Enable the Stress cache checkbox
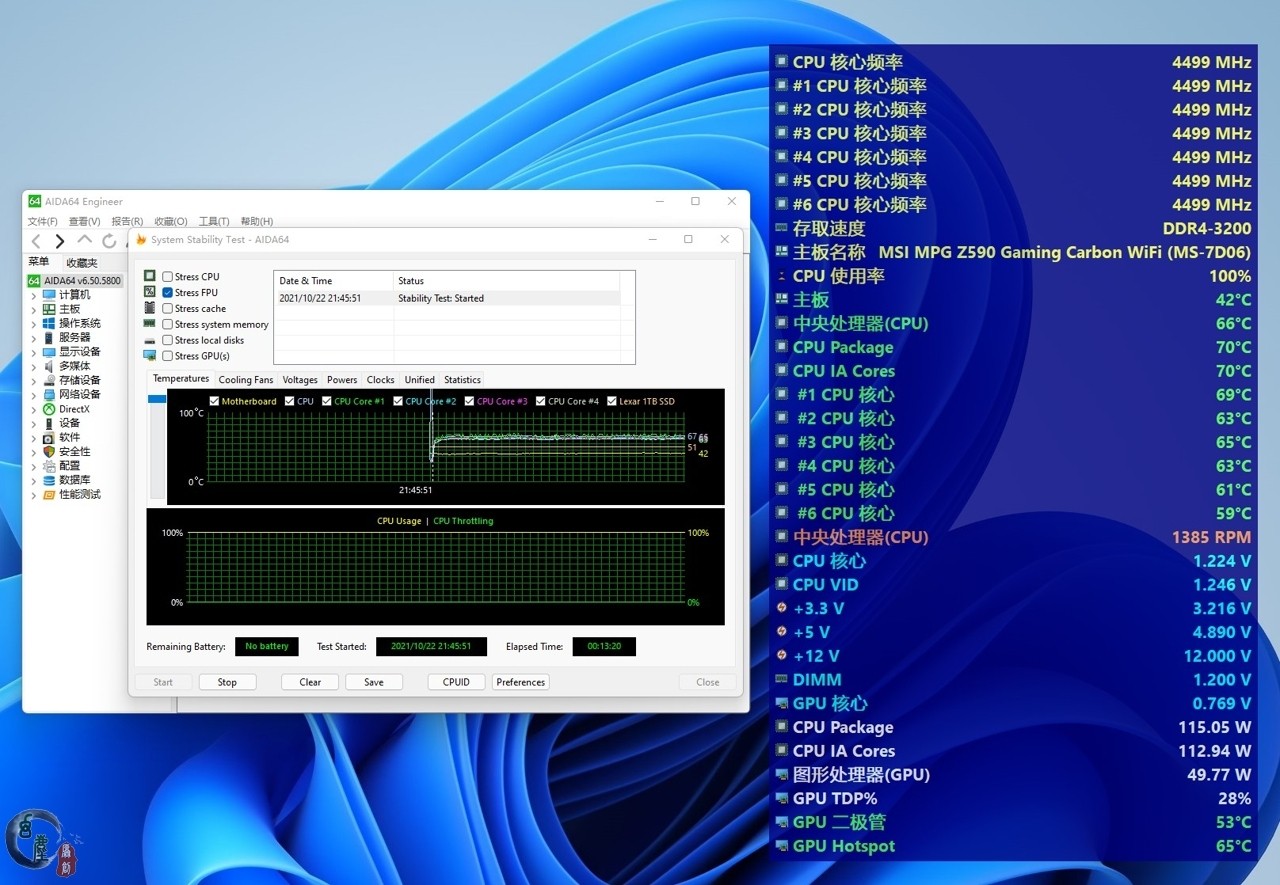 [x=168, y=309]
